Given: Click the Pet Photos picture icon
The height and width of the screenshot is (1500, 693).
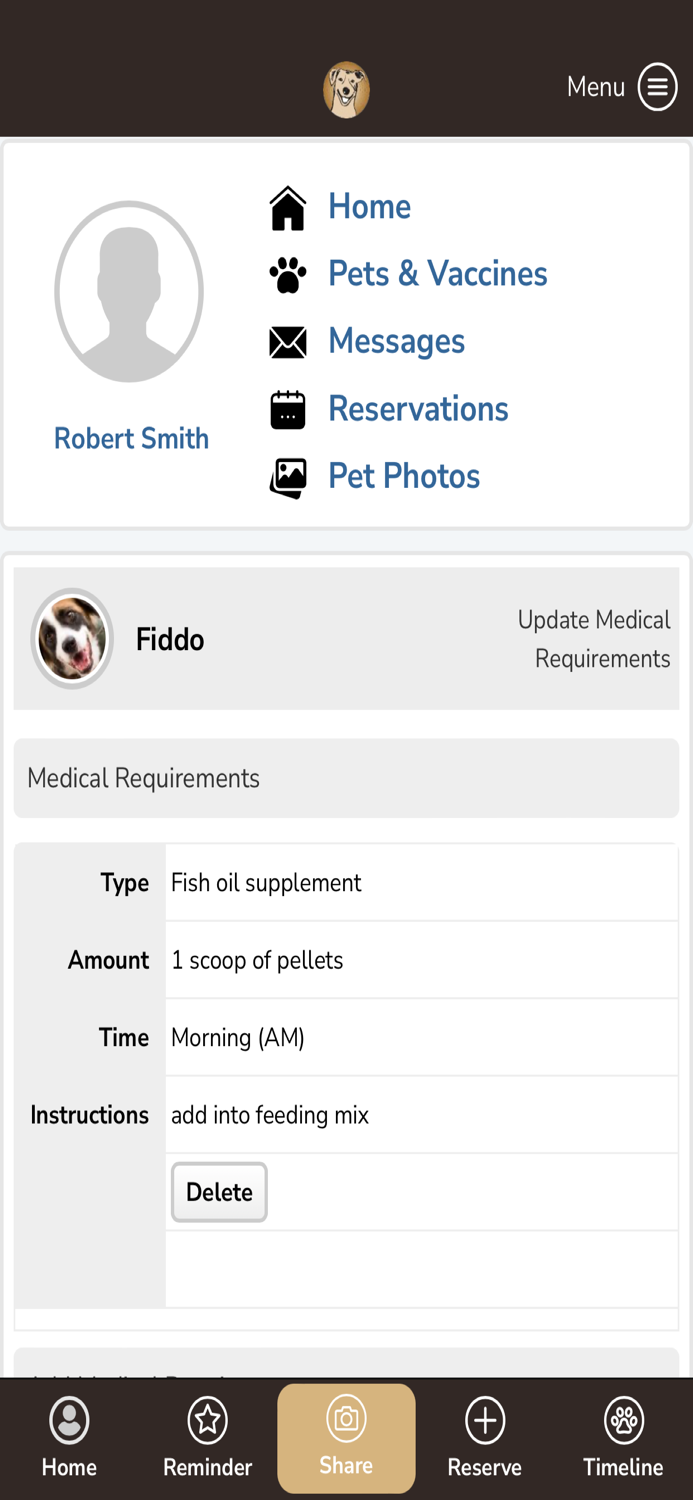Looking at the screenshot, I should pos(288,477).
